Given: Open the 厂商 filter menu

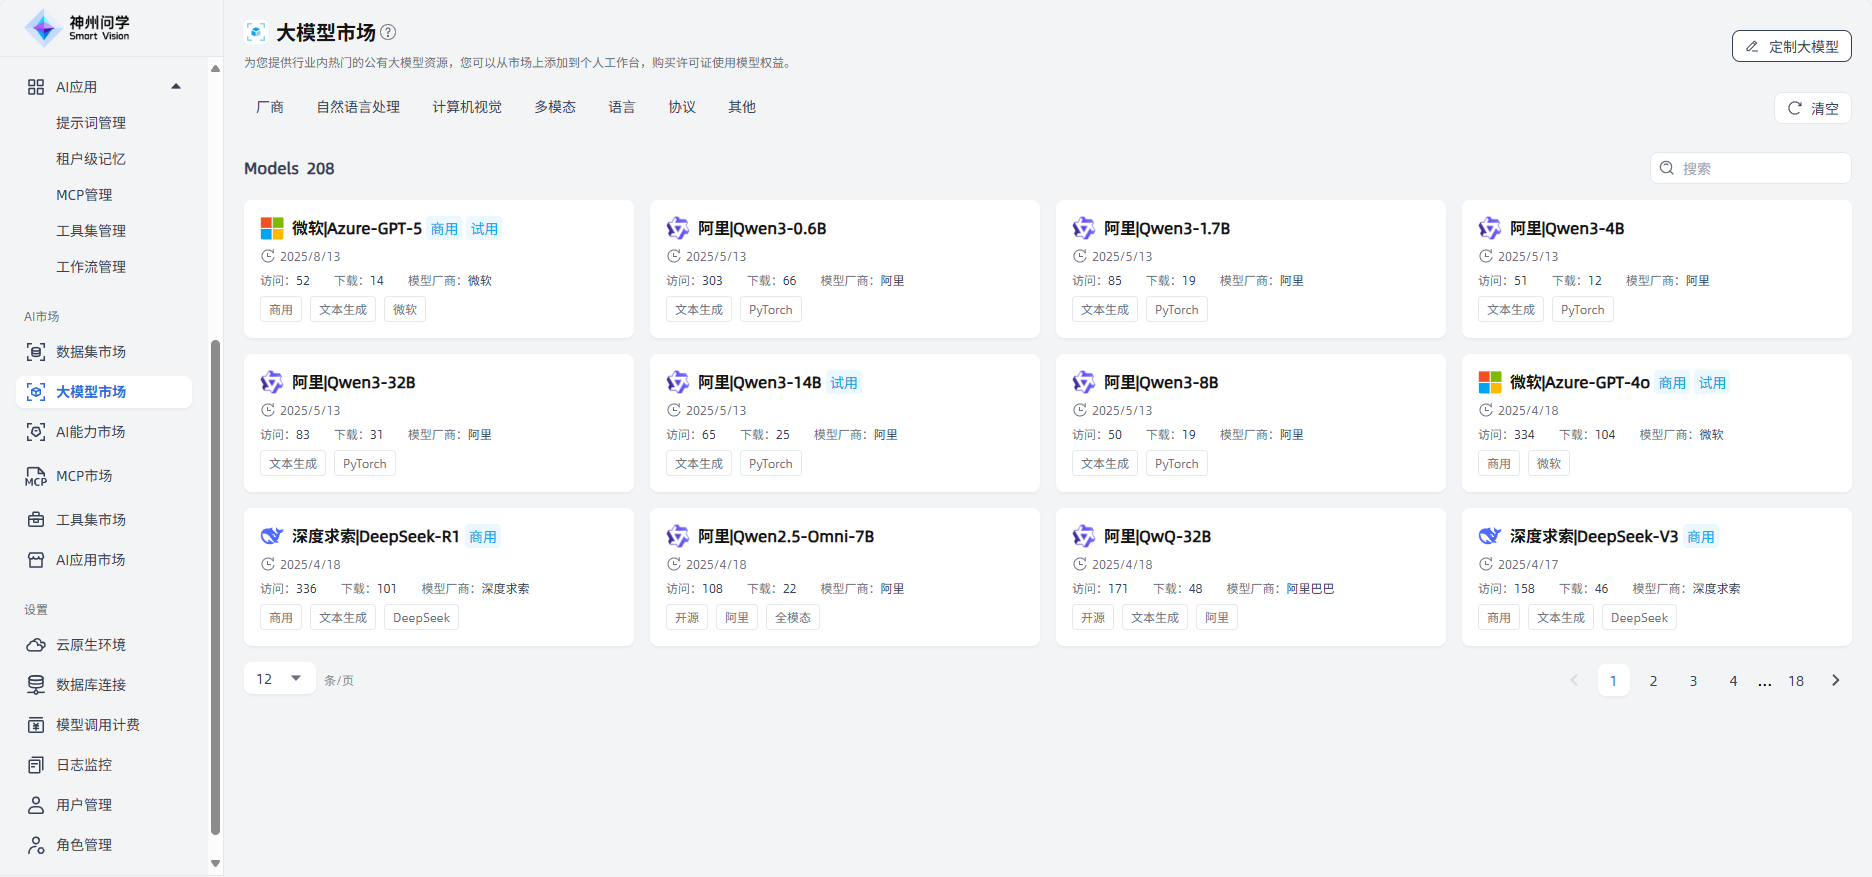Looking at the screenshot, I should click(x=270, y=107).
